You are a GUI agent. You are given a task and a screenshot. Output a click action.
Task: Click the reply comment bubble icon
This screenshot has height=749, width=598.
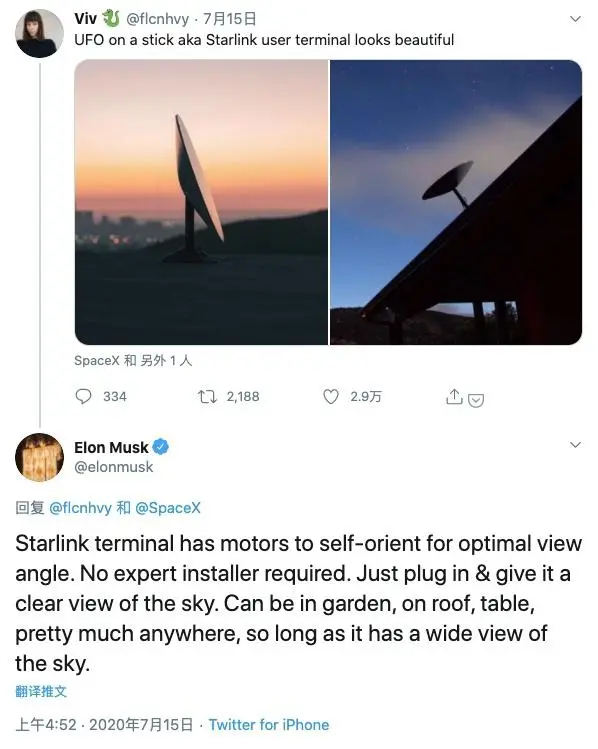(84, 396)
